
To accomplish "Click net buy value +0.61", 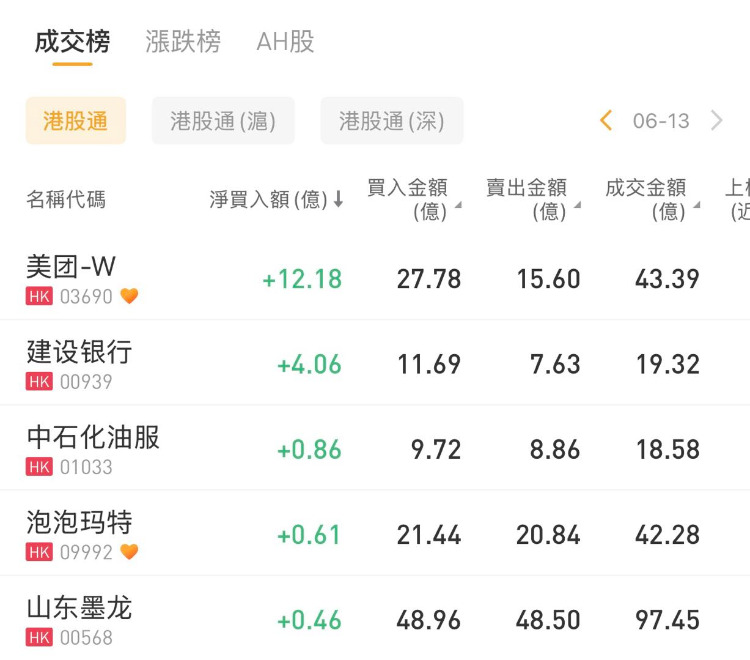I will 309,535.
